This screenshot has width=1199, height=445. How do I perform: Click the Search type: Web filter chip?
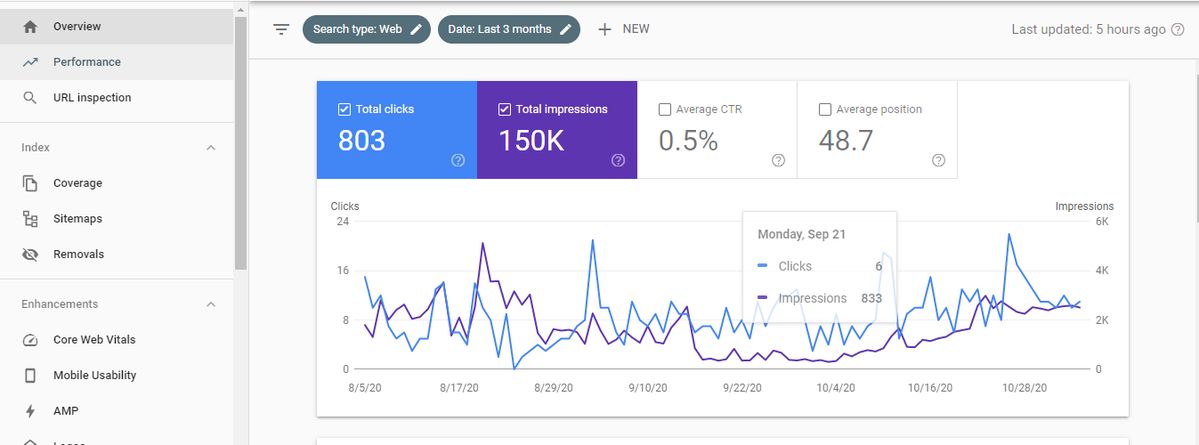point(366,29)
